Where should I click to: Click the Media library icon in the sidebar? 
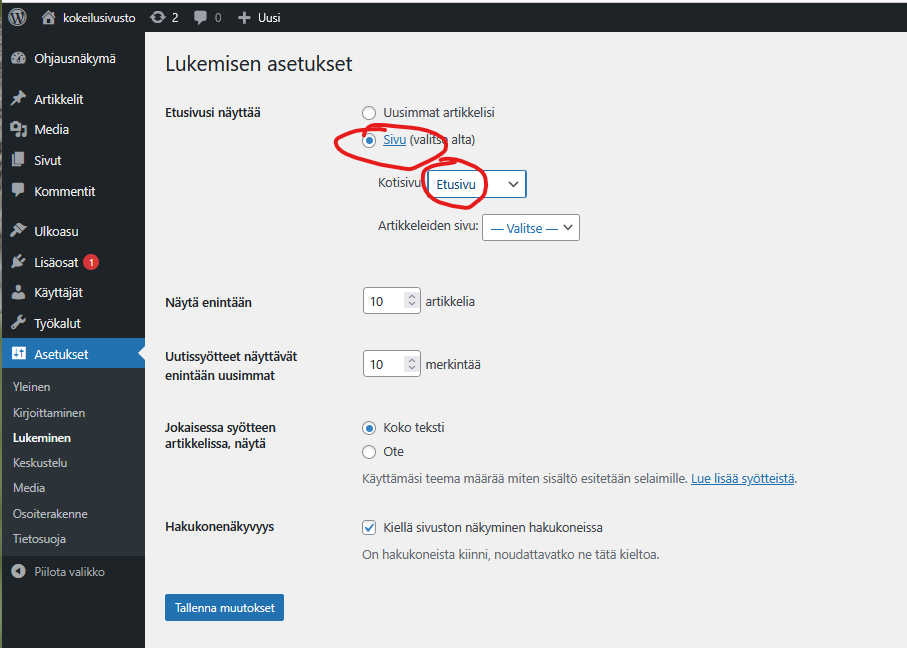coord(19,129)
